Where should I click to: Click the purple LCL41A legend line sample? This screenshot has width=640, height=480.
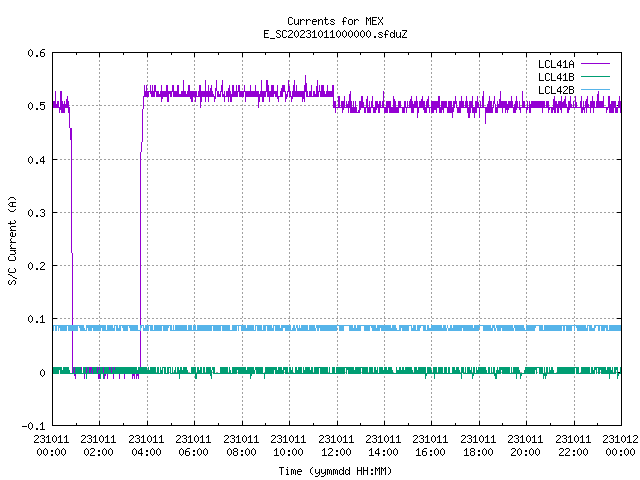click(x=596, y=64)
